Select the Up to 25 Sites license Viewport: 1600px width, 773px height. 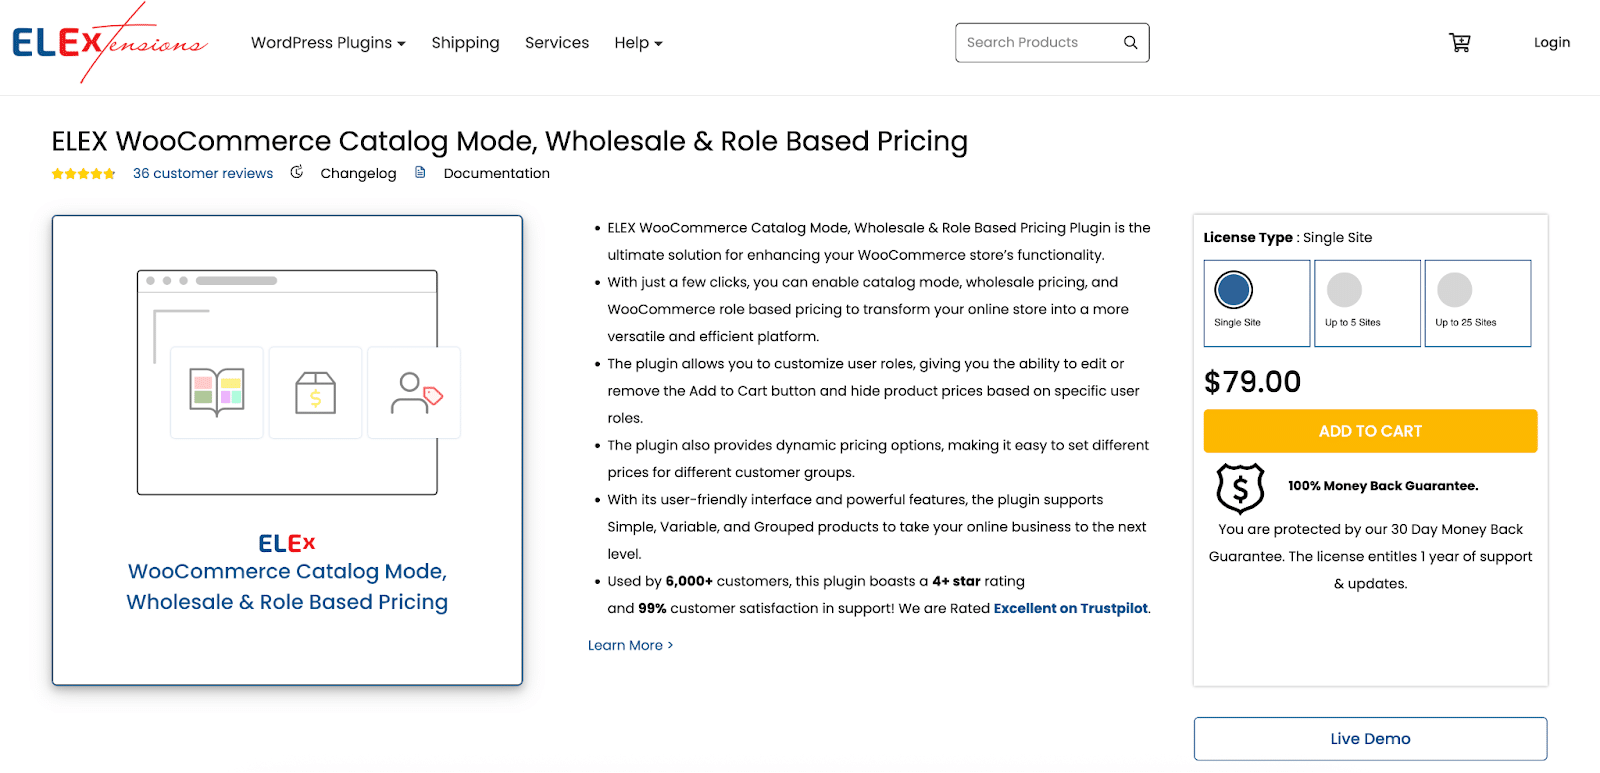pyautogui.click(x=1478, y=303)
